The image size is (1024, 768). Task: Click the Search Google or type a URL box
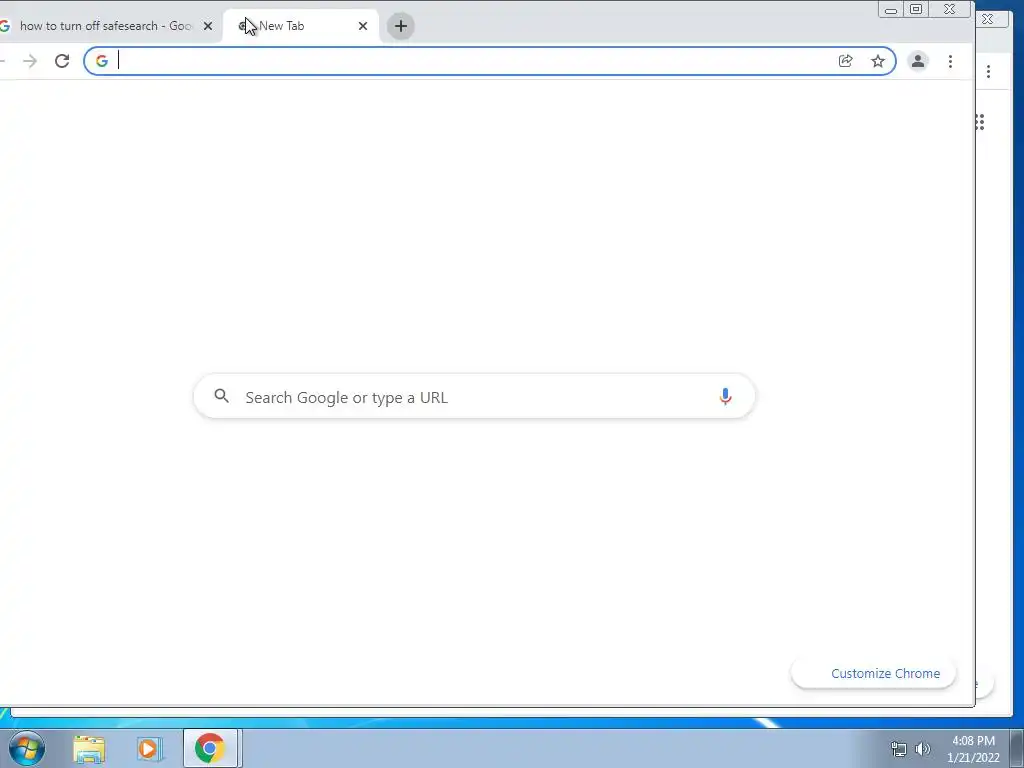pos(475,396)
